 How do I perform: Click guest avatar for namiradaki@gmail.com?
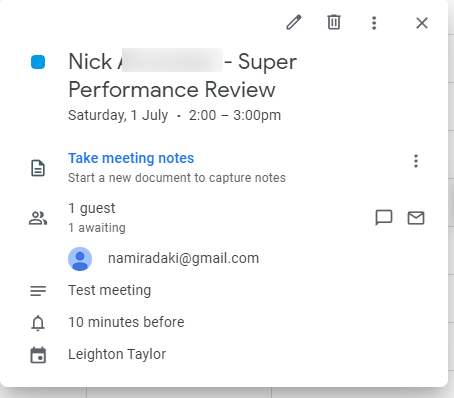coord(80,259)
